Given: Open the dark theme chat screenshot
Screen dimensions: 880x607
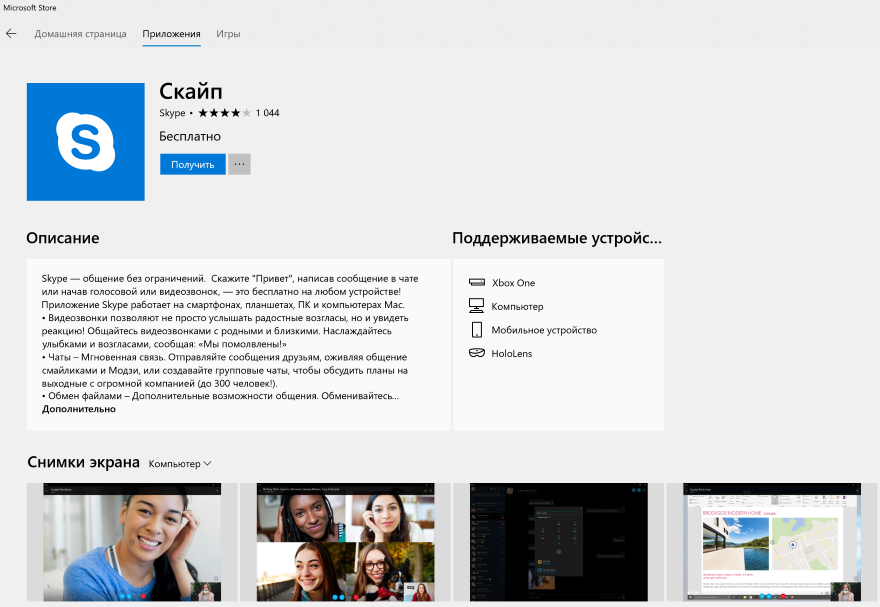Looking at the screenshot, I should click(x=558, y=542).
